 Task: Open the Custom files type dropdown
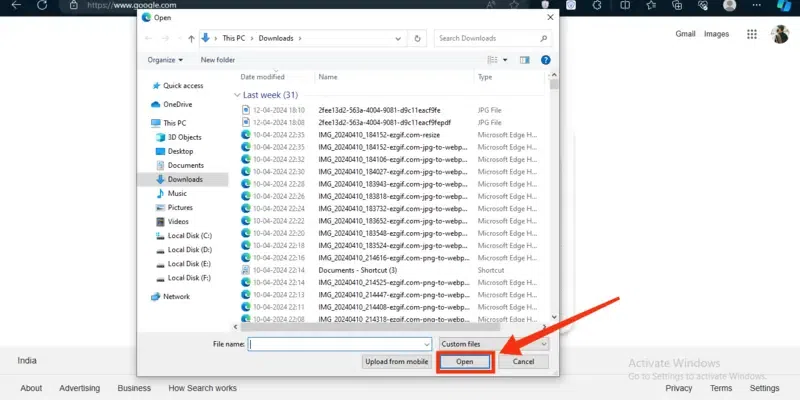494,344
